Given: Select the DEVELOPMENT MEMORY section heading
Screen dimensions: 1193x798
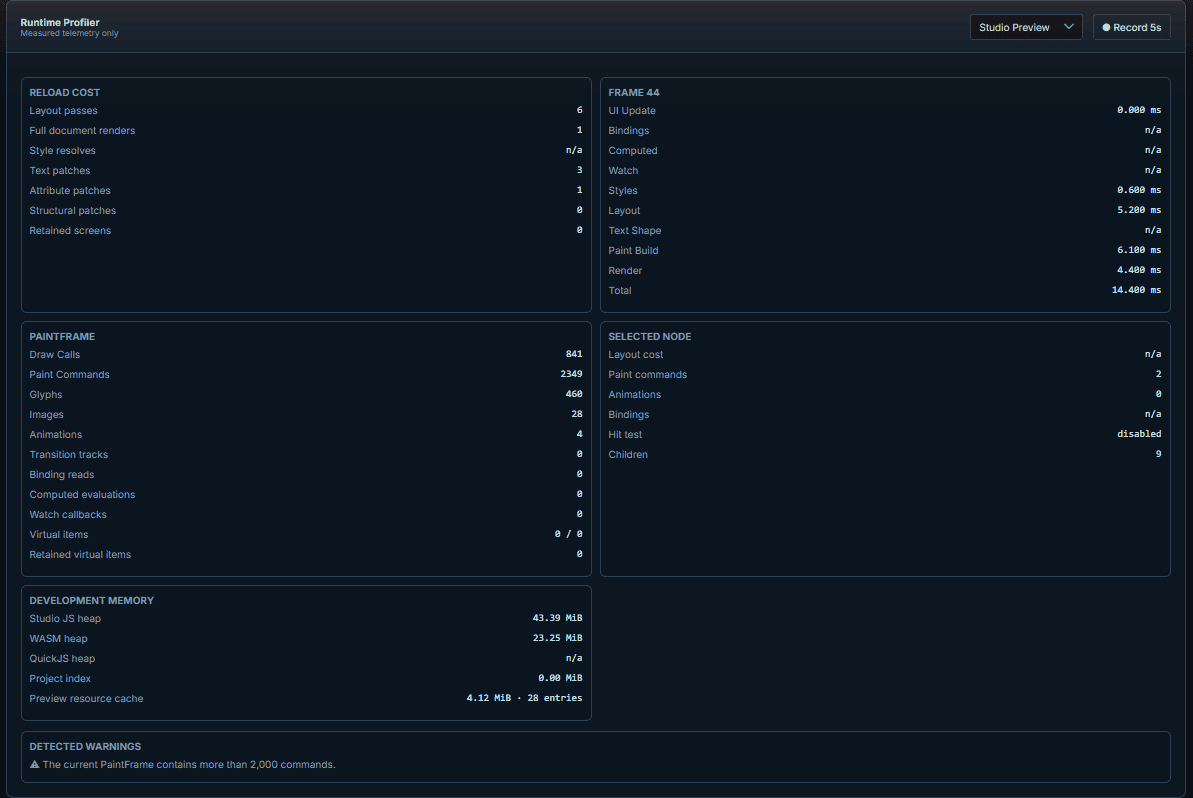Looking at the screenshot, I should pyautogui.click(x=91, y=600).
